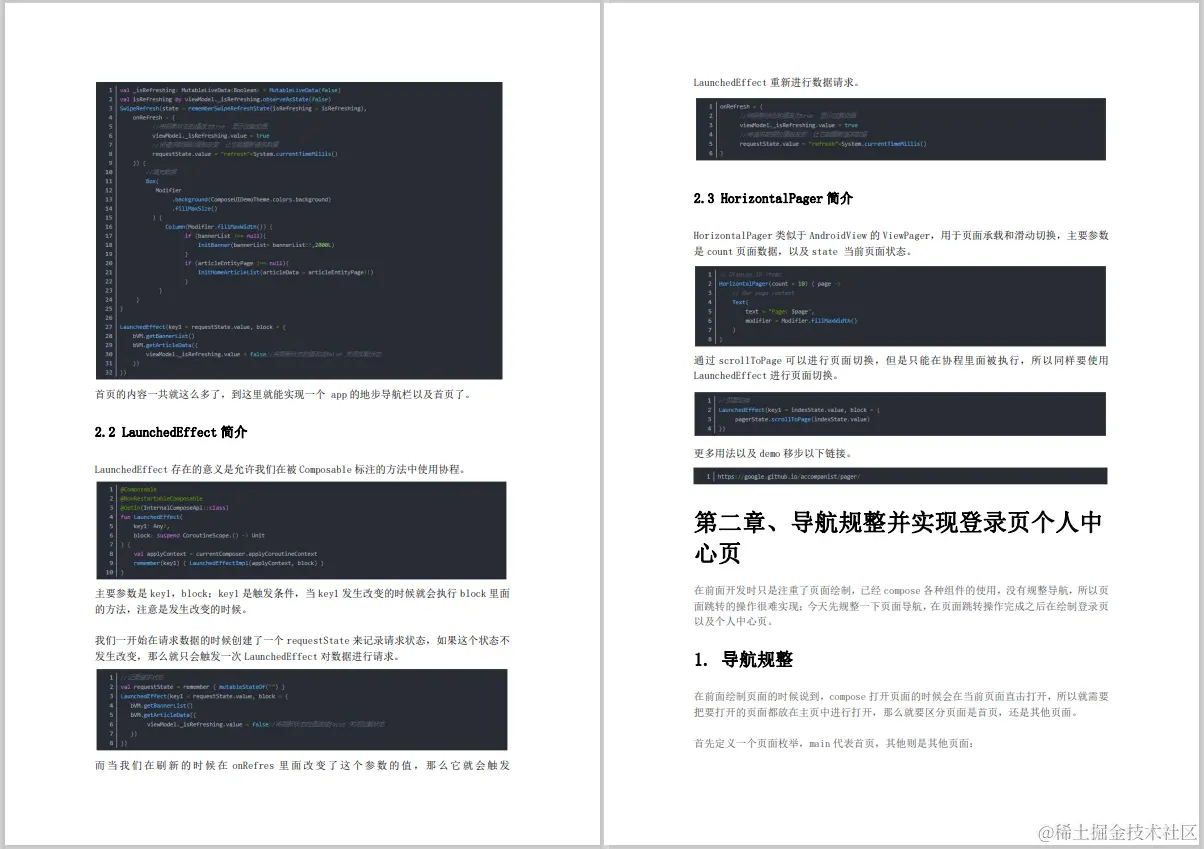This screenshot has height=849, width=1204.
Task: Click the paragraph starting "通过 scrollToPage 可以进行页面切换"
Action: [900, 368]
